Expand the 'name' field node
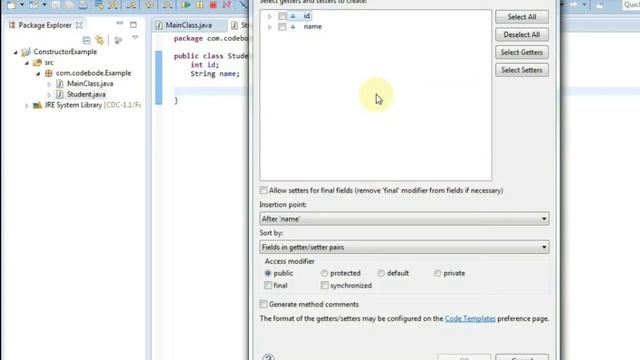Screen dimensions: 640x360 click(269, 27)
